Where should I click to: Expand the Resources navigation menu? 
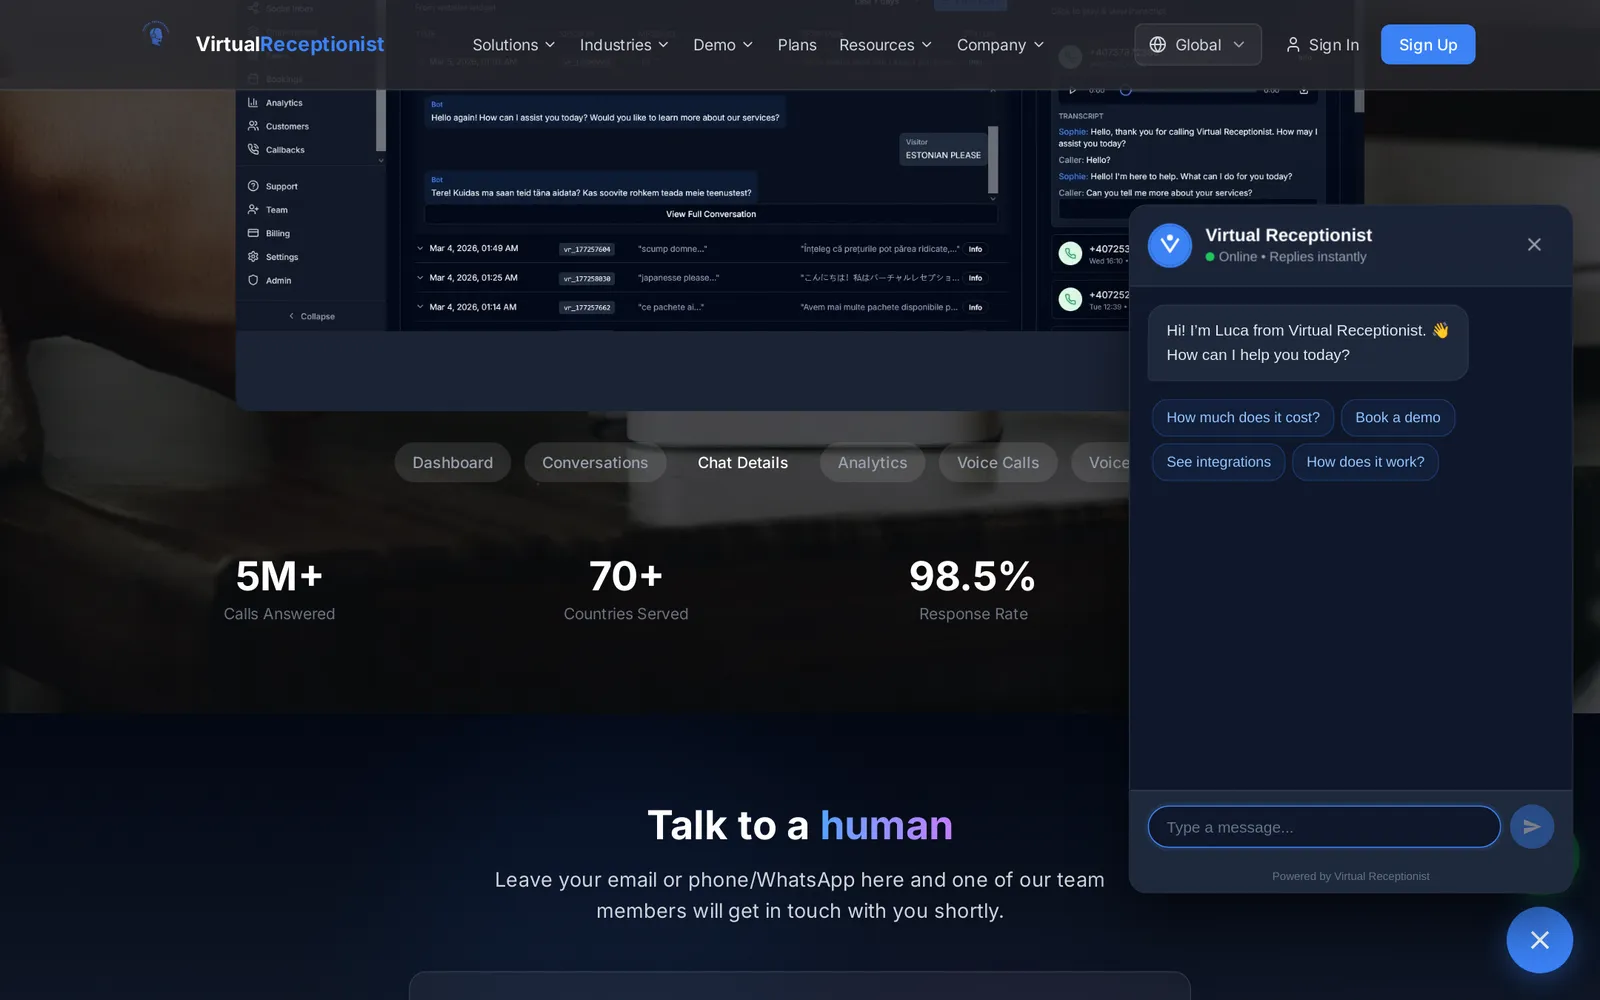885,45
